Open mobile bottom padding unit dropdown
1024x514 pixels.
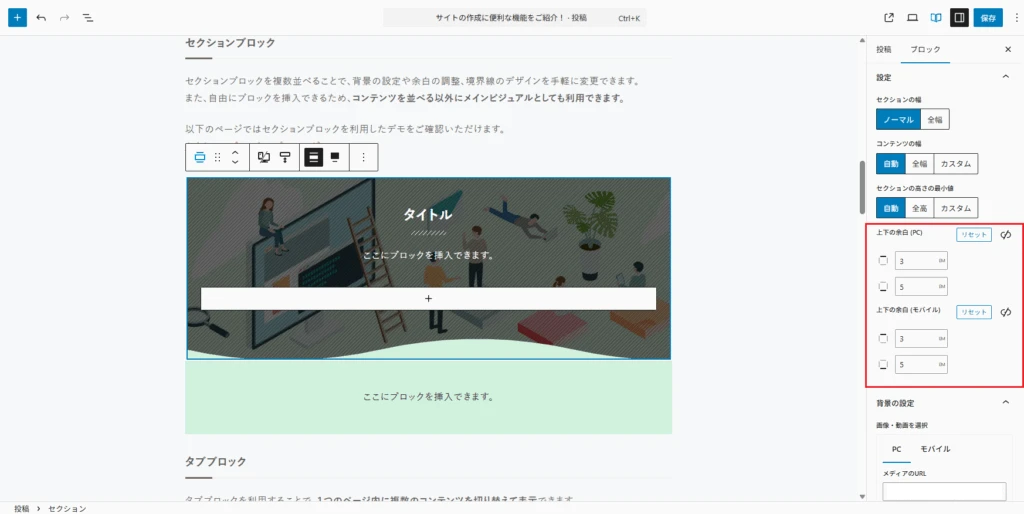click(942, 364)
